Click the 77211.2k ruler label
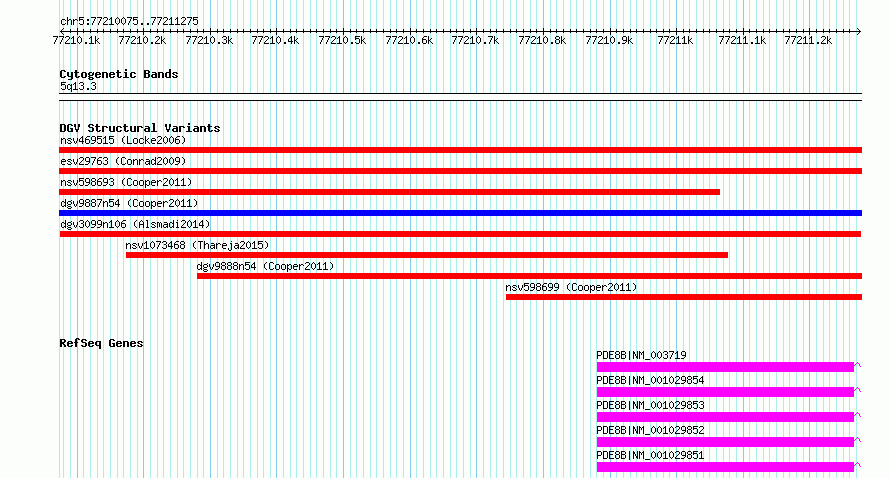This screenshot has width=890, height=478. coord(808,40)
